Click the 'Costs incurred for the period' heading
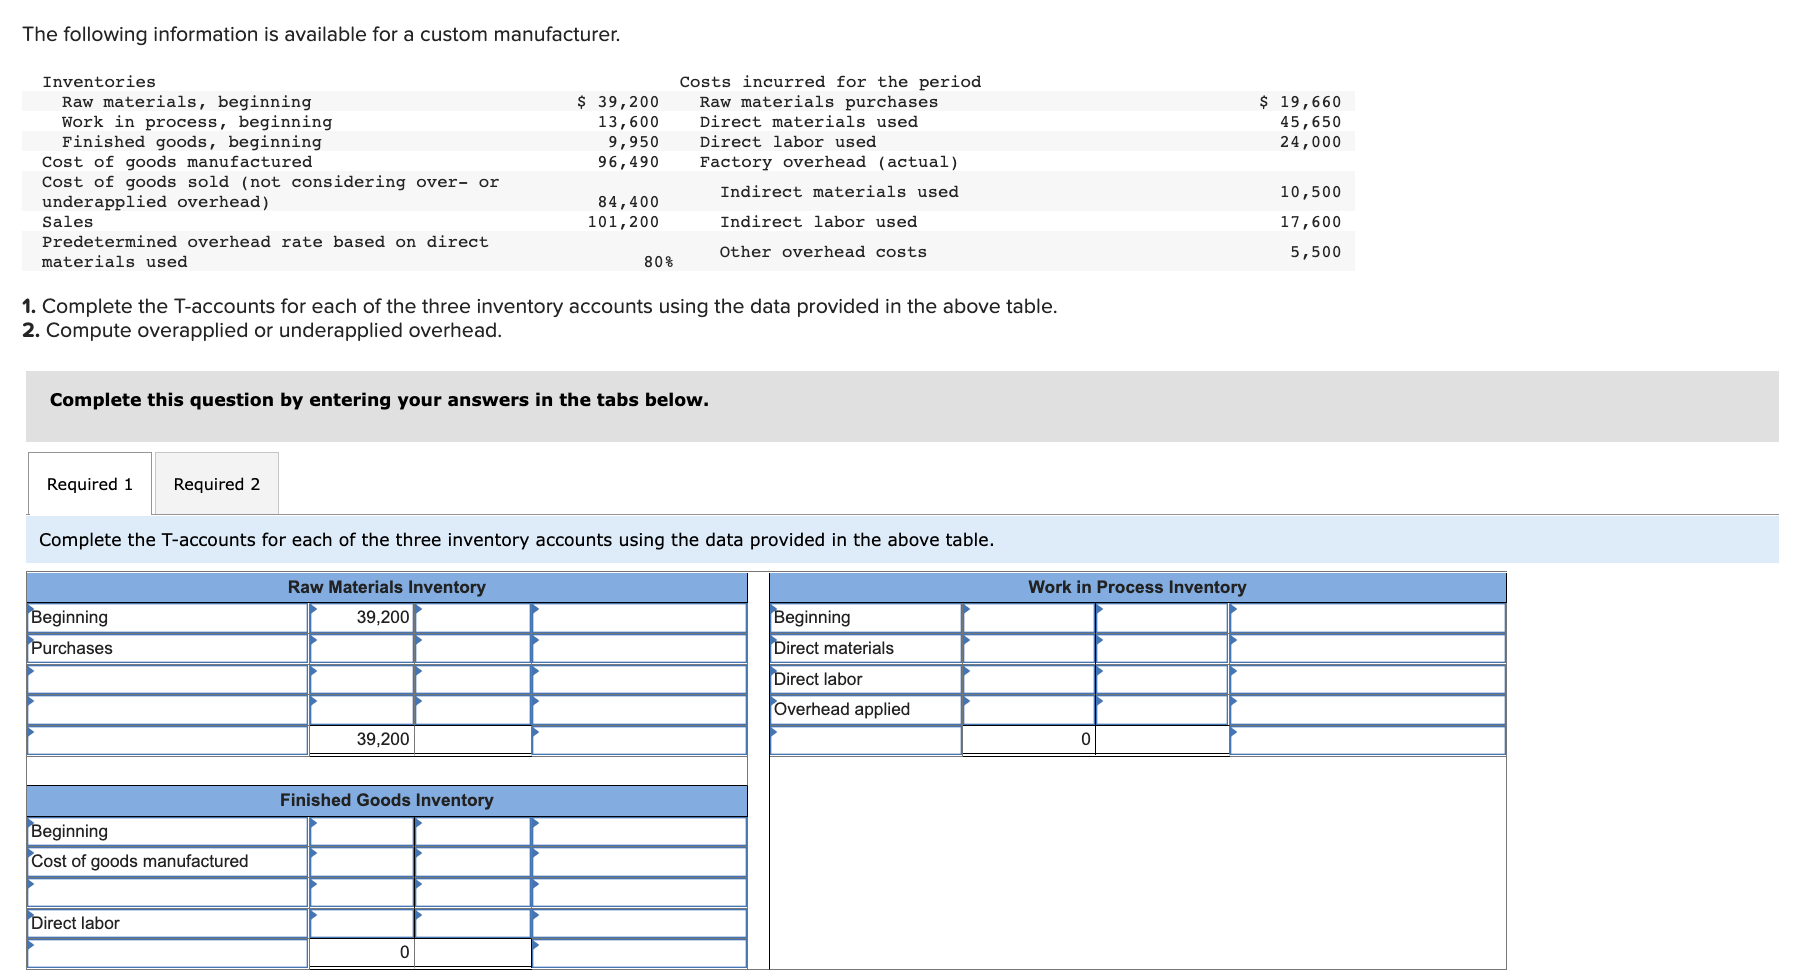 (x=830, y=82)
